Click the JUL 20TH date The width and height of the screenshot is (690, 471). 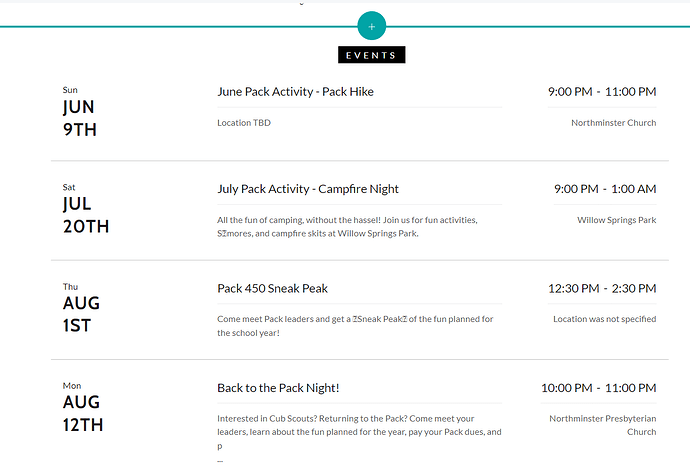pos(86,215)
